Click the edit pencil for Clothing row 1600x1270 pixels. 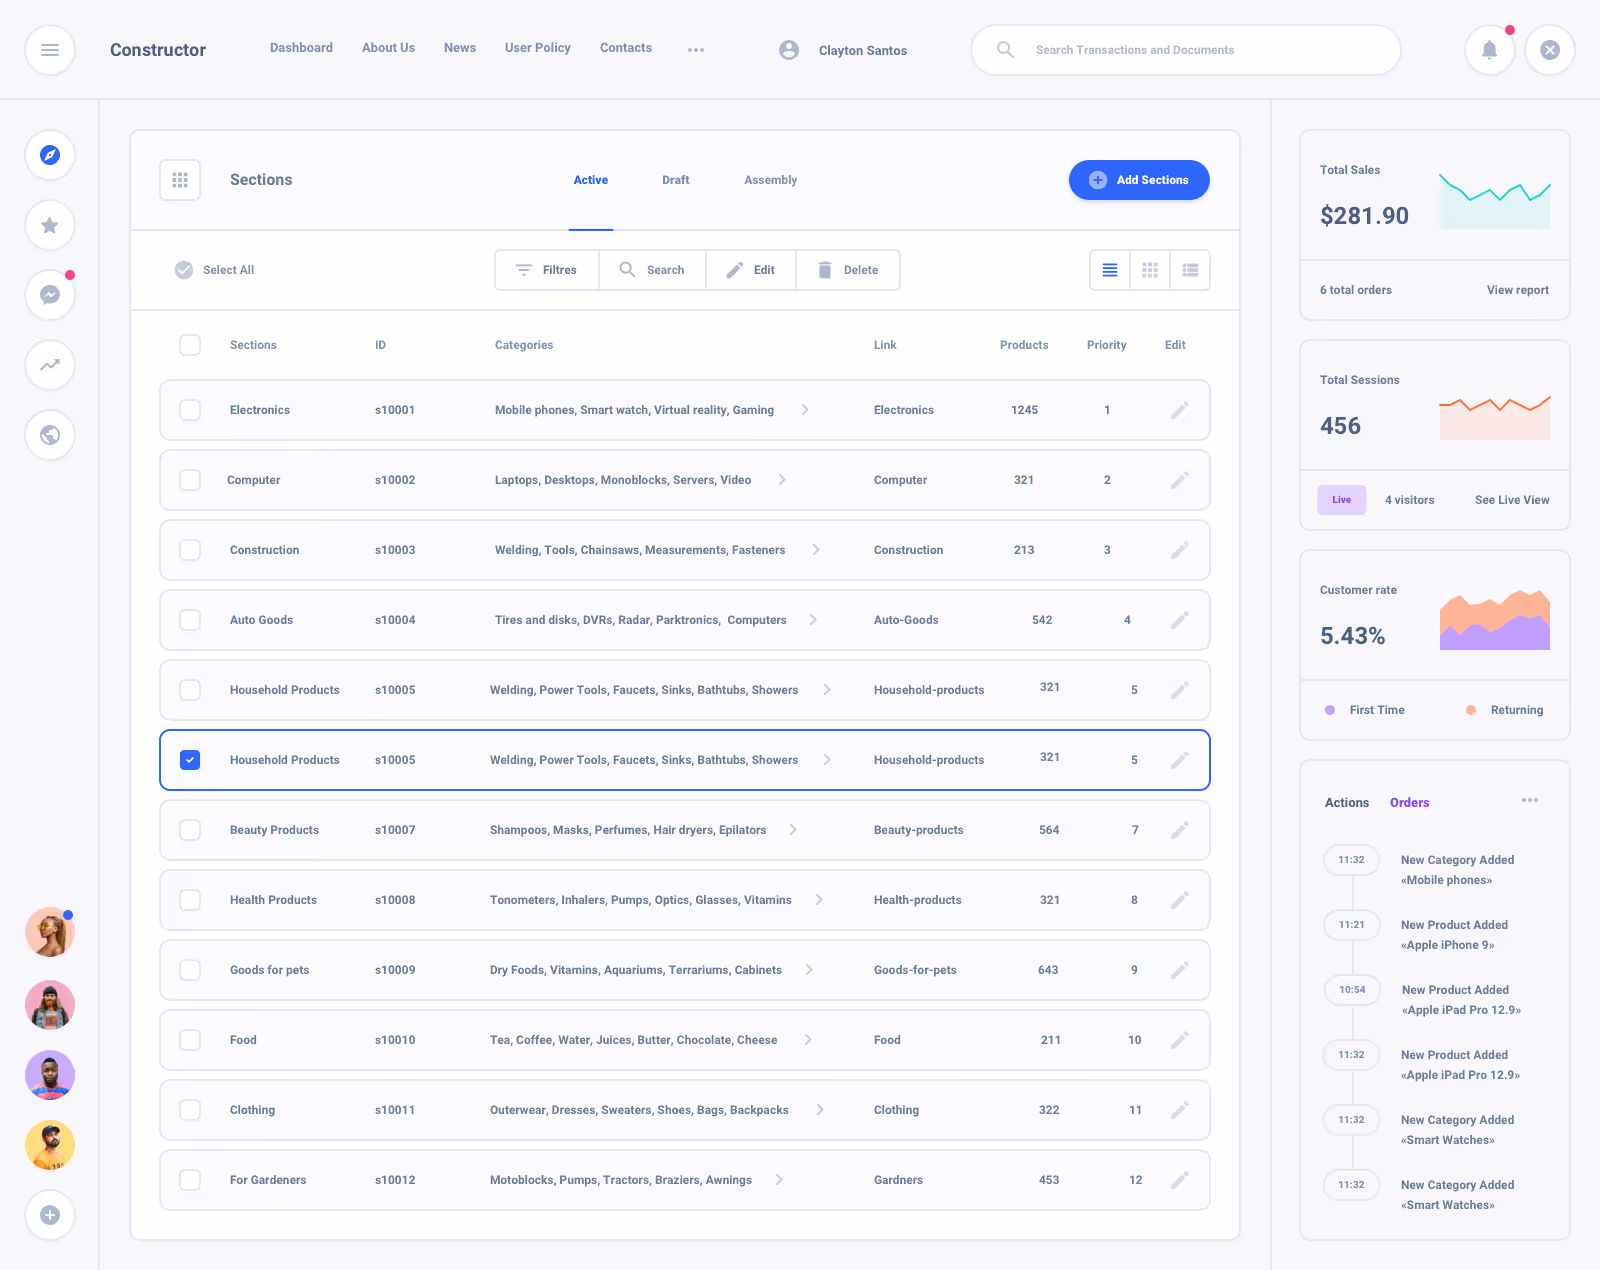coord(1180,1110)
